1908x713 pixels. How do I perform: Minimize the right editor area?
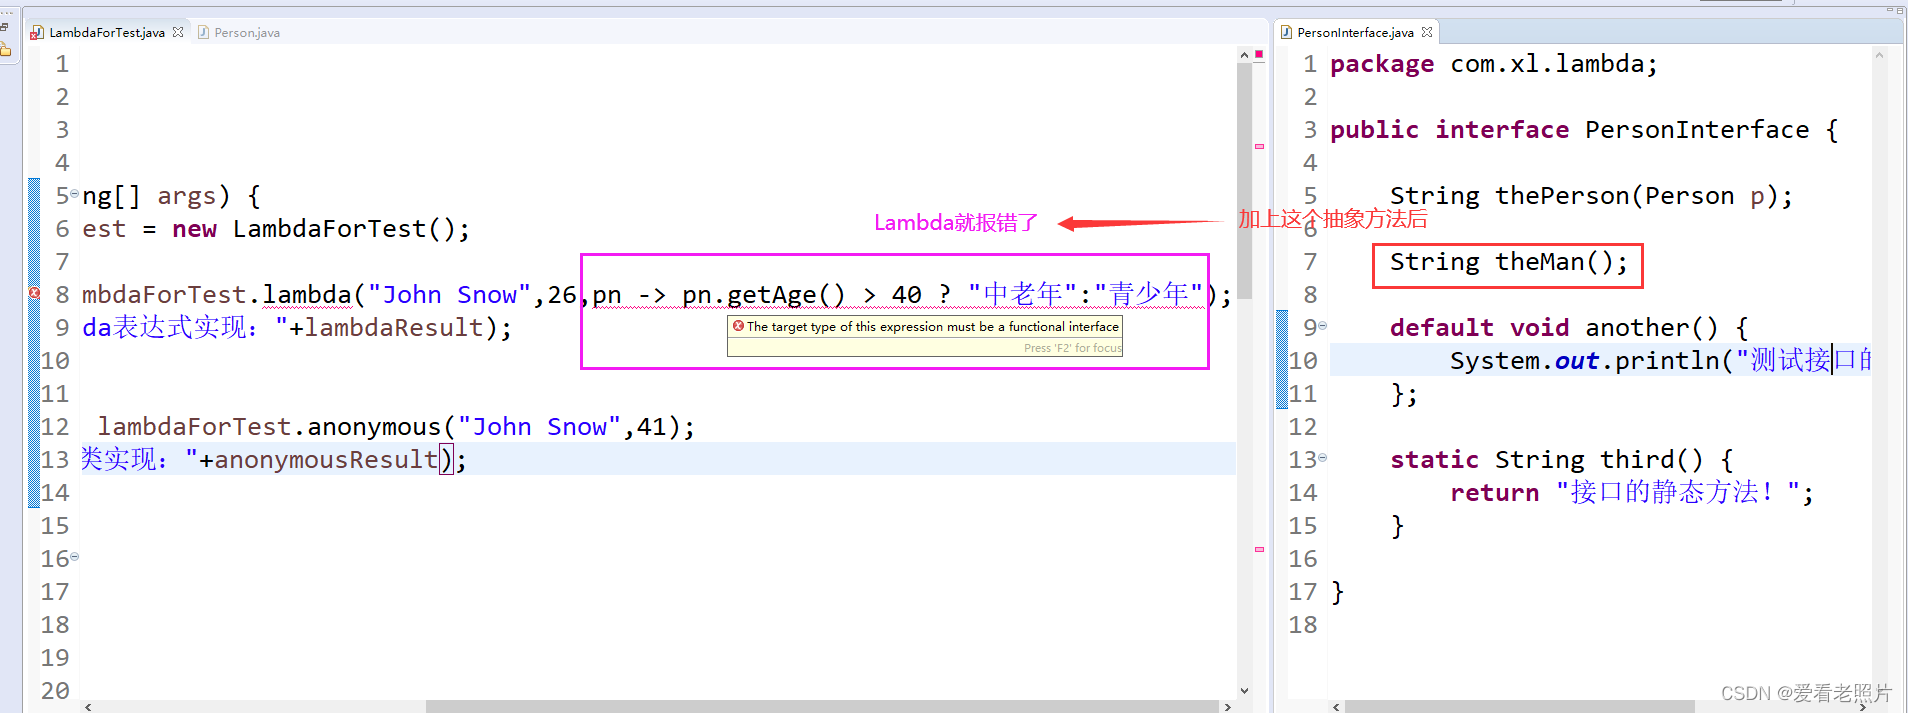point(1890,10)
